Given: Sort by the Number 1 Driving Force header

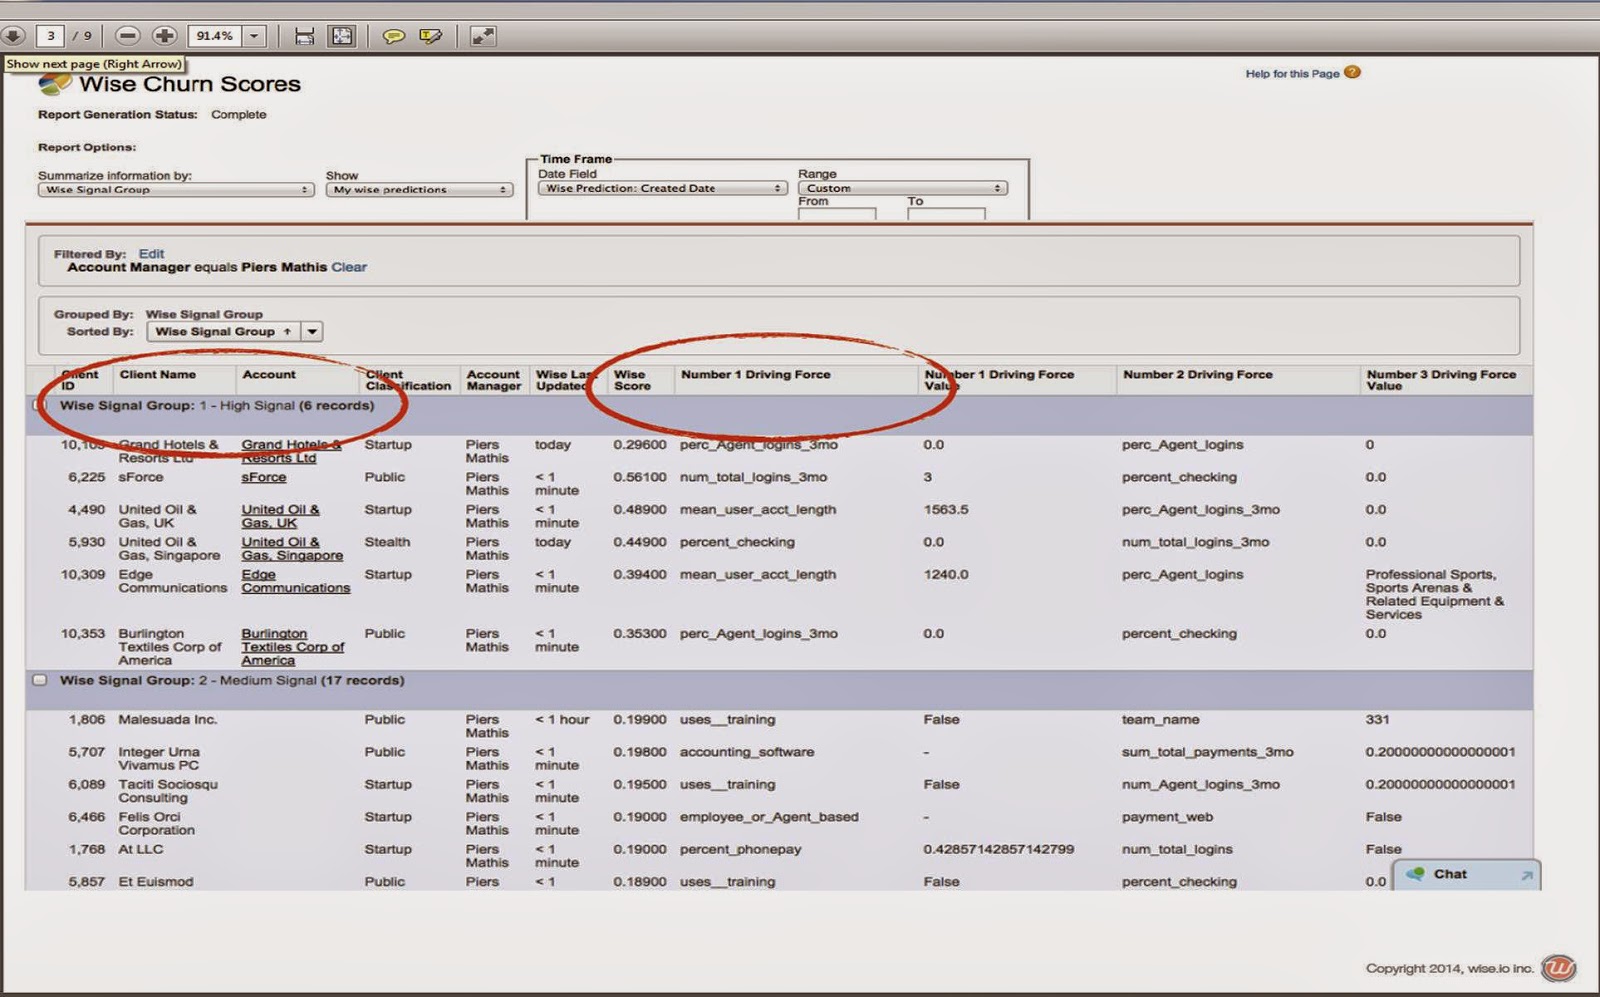Looking at the screenshot, I should tap(756, 374).
